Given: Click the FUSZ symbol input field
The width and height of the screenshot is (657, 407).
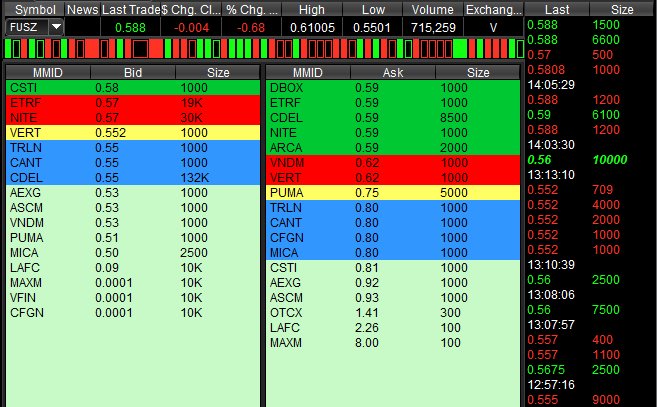Looking at the screenshot, I should [27, 28].
